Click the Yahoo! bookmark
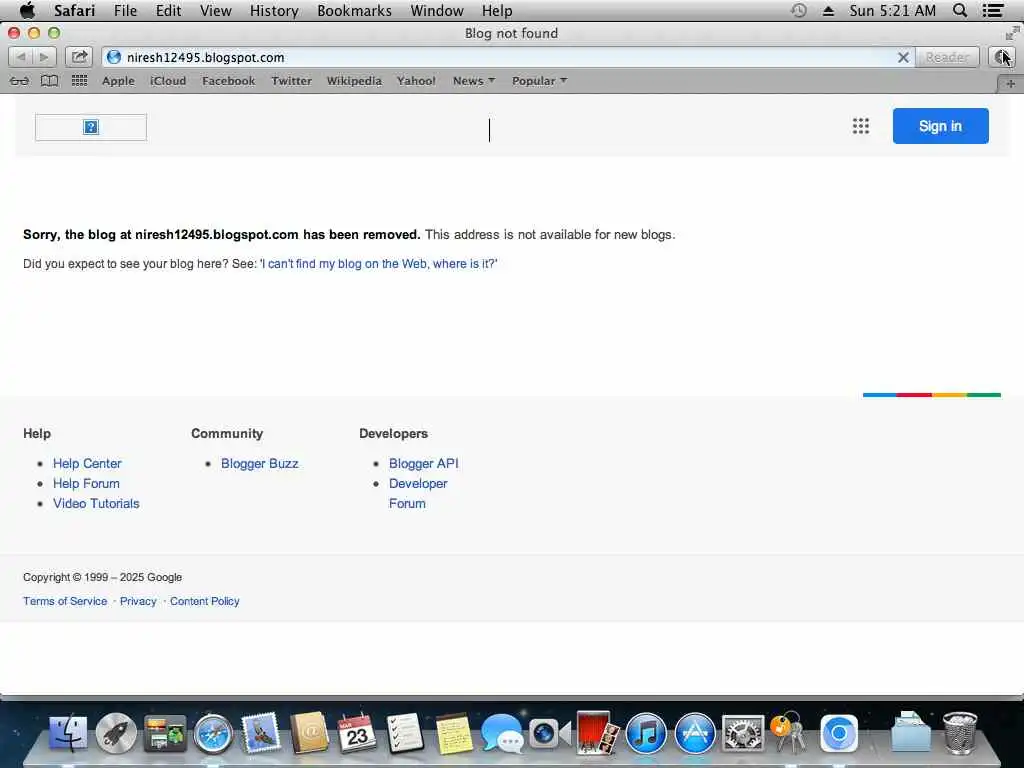 point(416,81)
